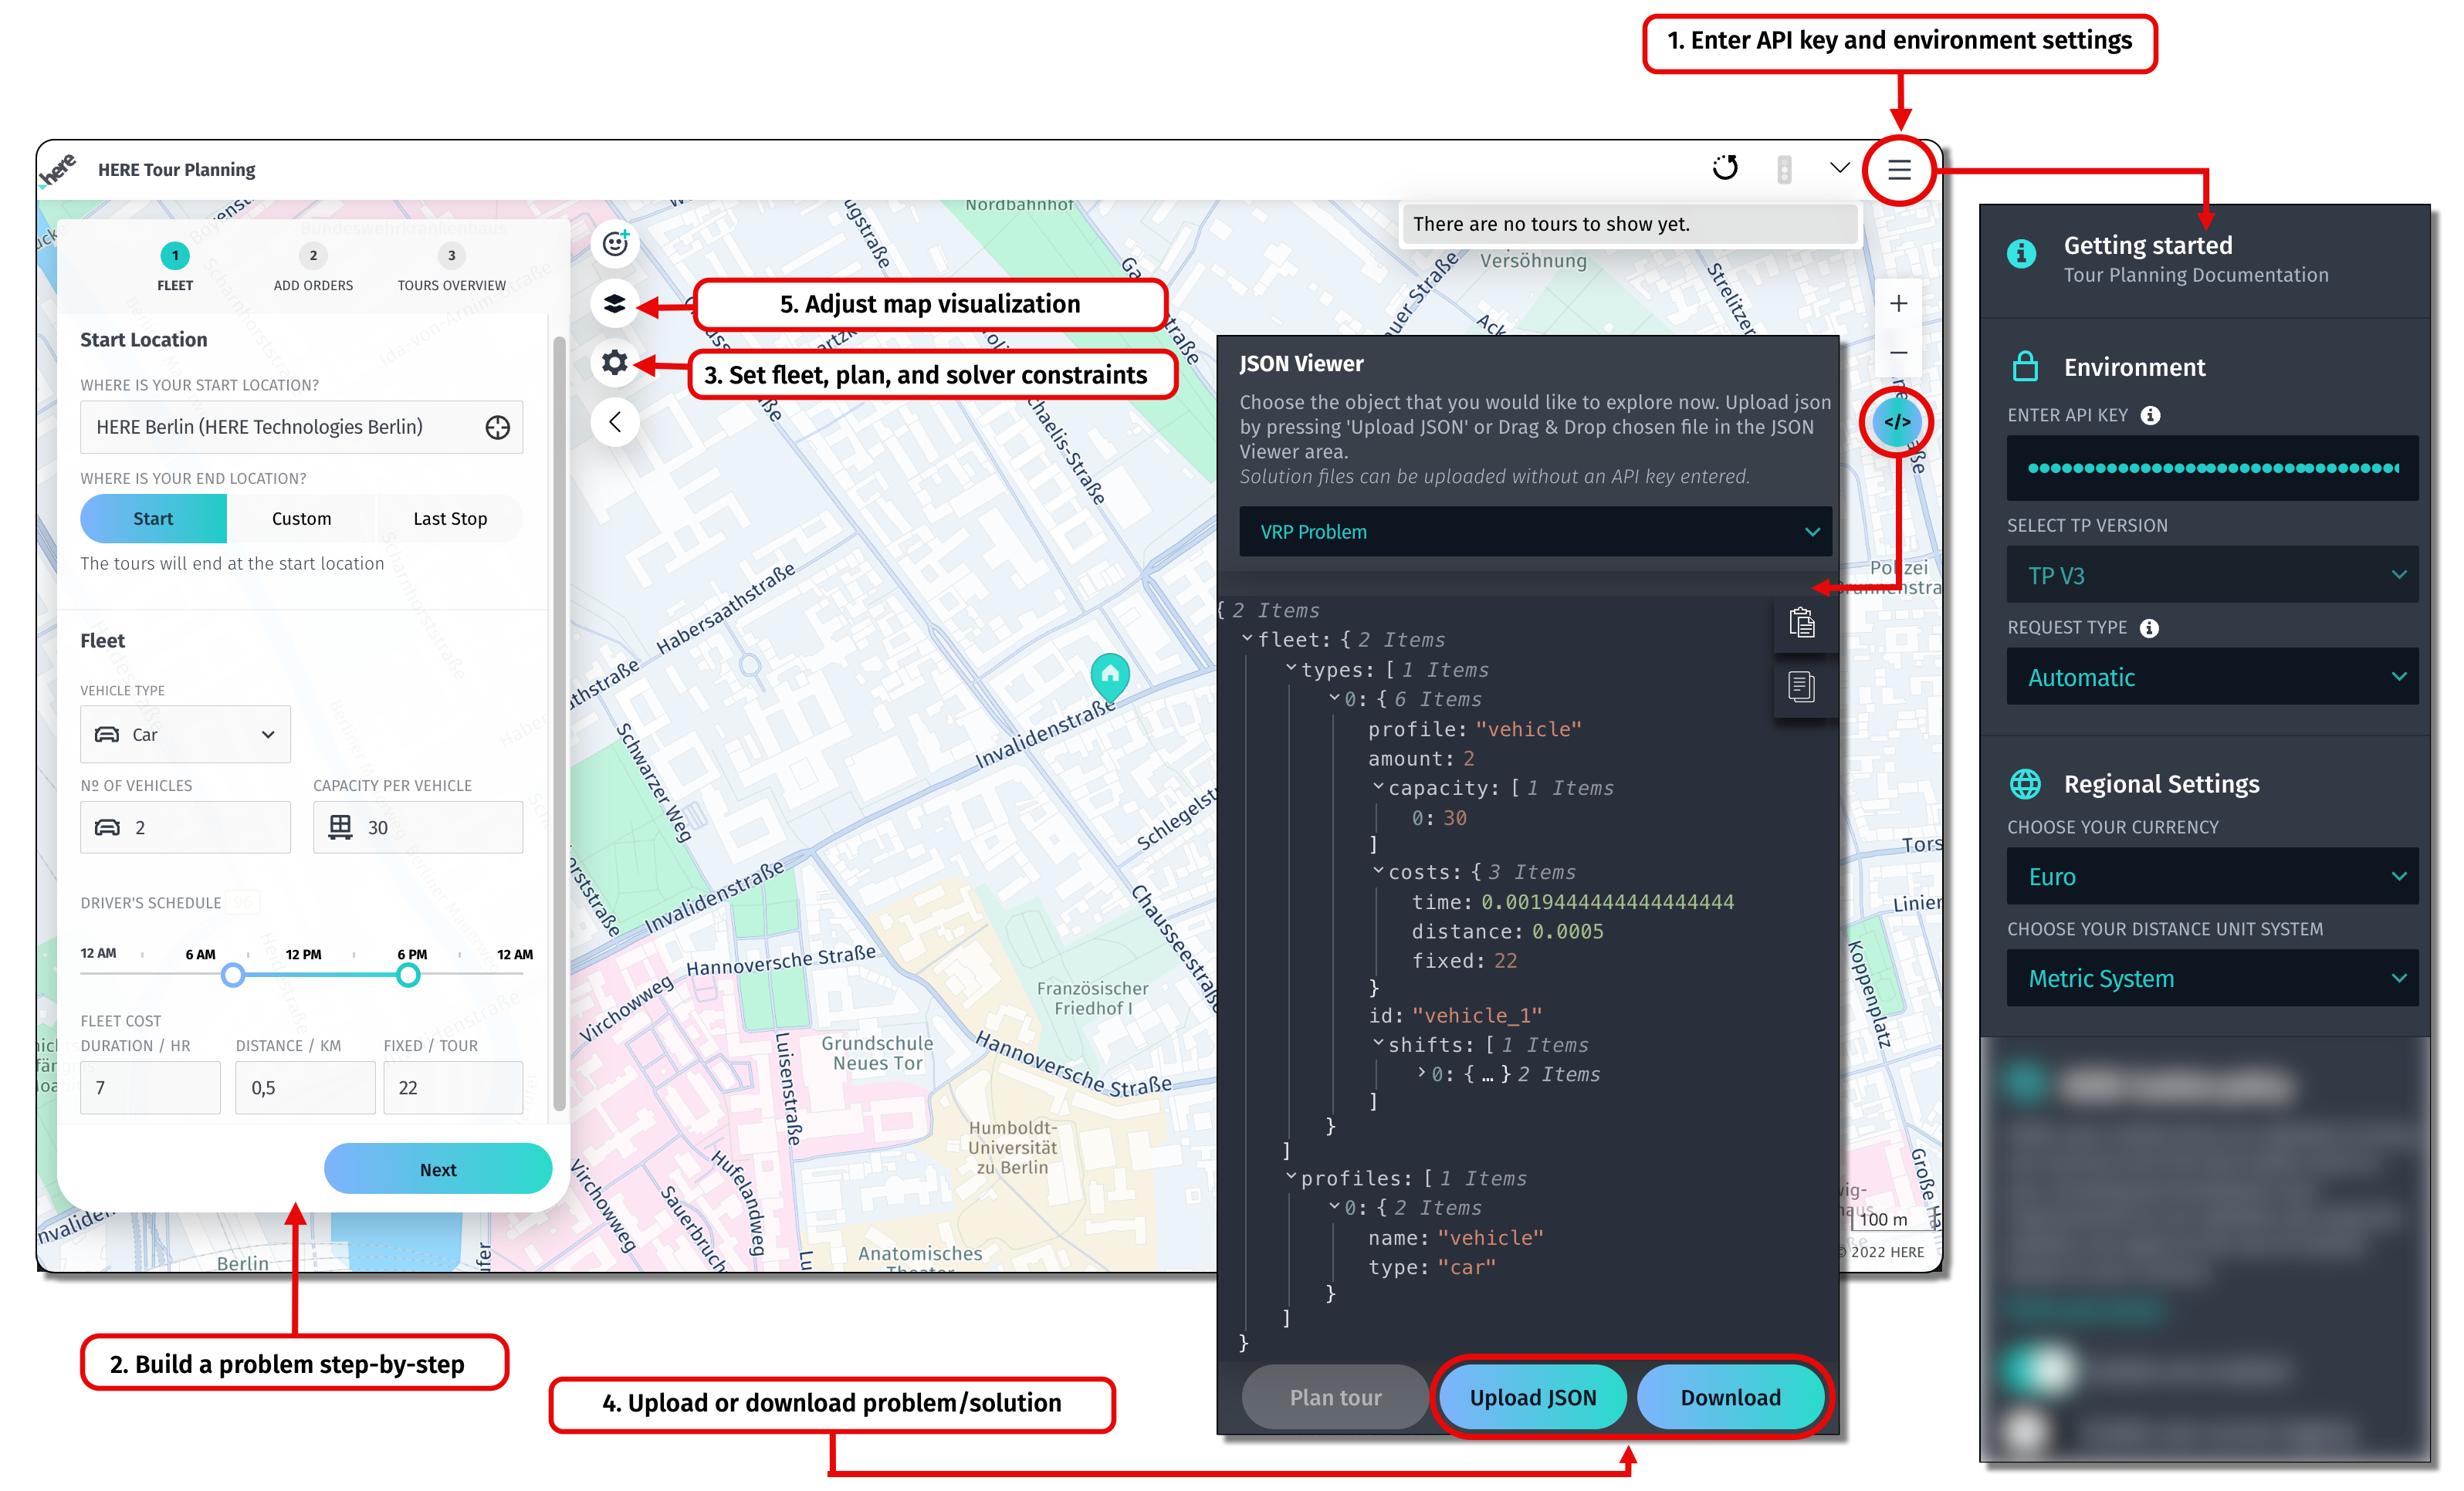The image size is (2464, 1491).
Task: Open the gear constraints settings
Action: click(615, 363)
